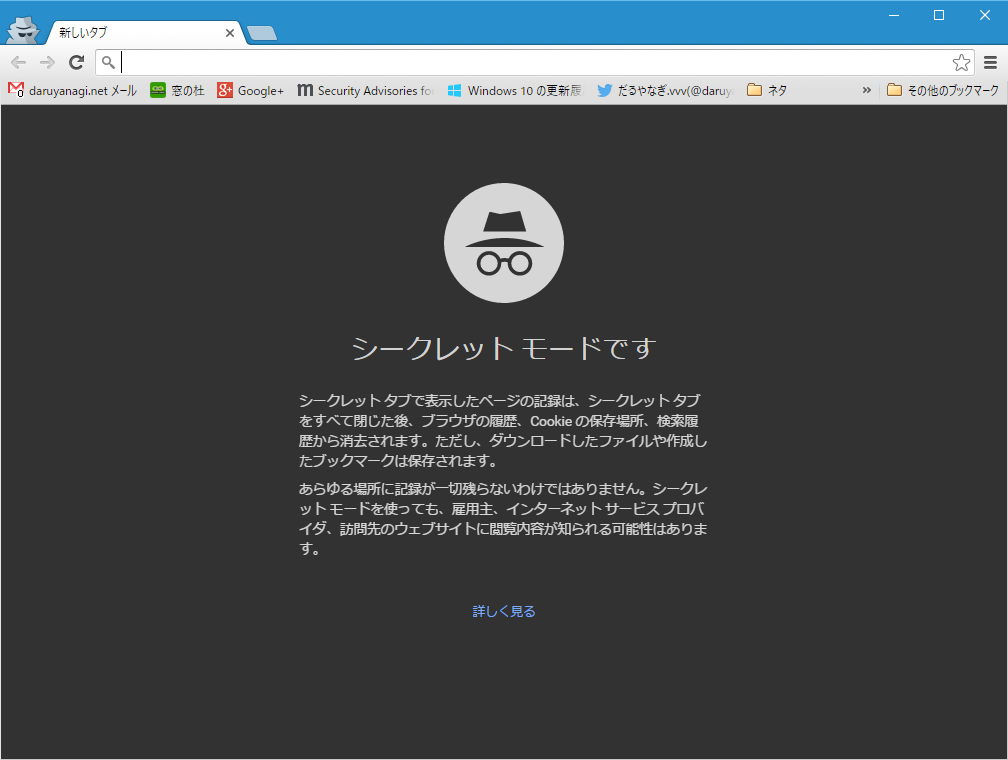Close the 新しいタブ tab
This screenshot has width=1008, height=760.
pos(230,33)
